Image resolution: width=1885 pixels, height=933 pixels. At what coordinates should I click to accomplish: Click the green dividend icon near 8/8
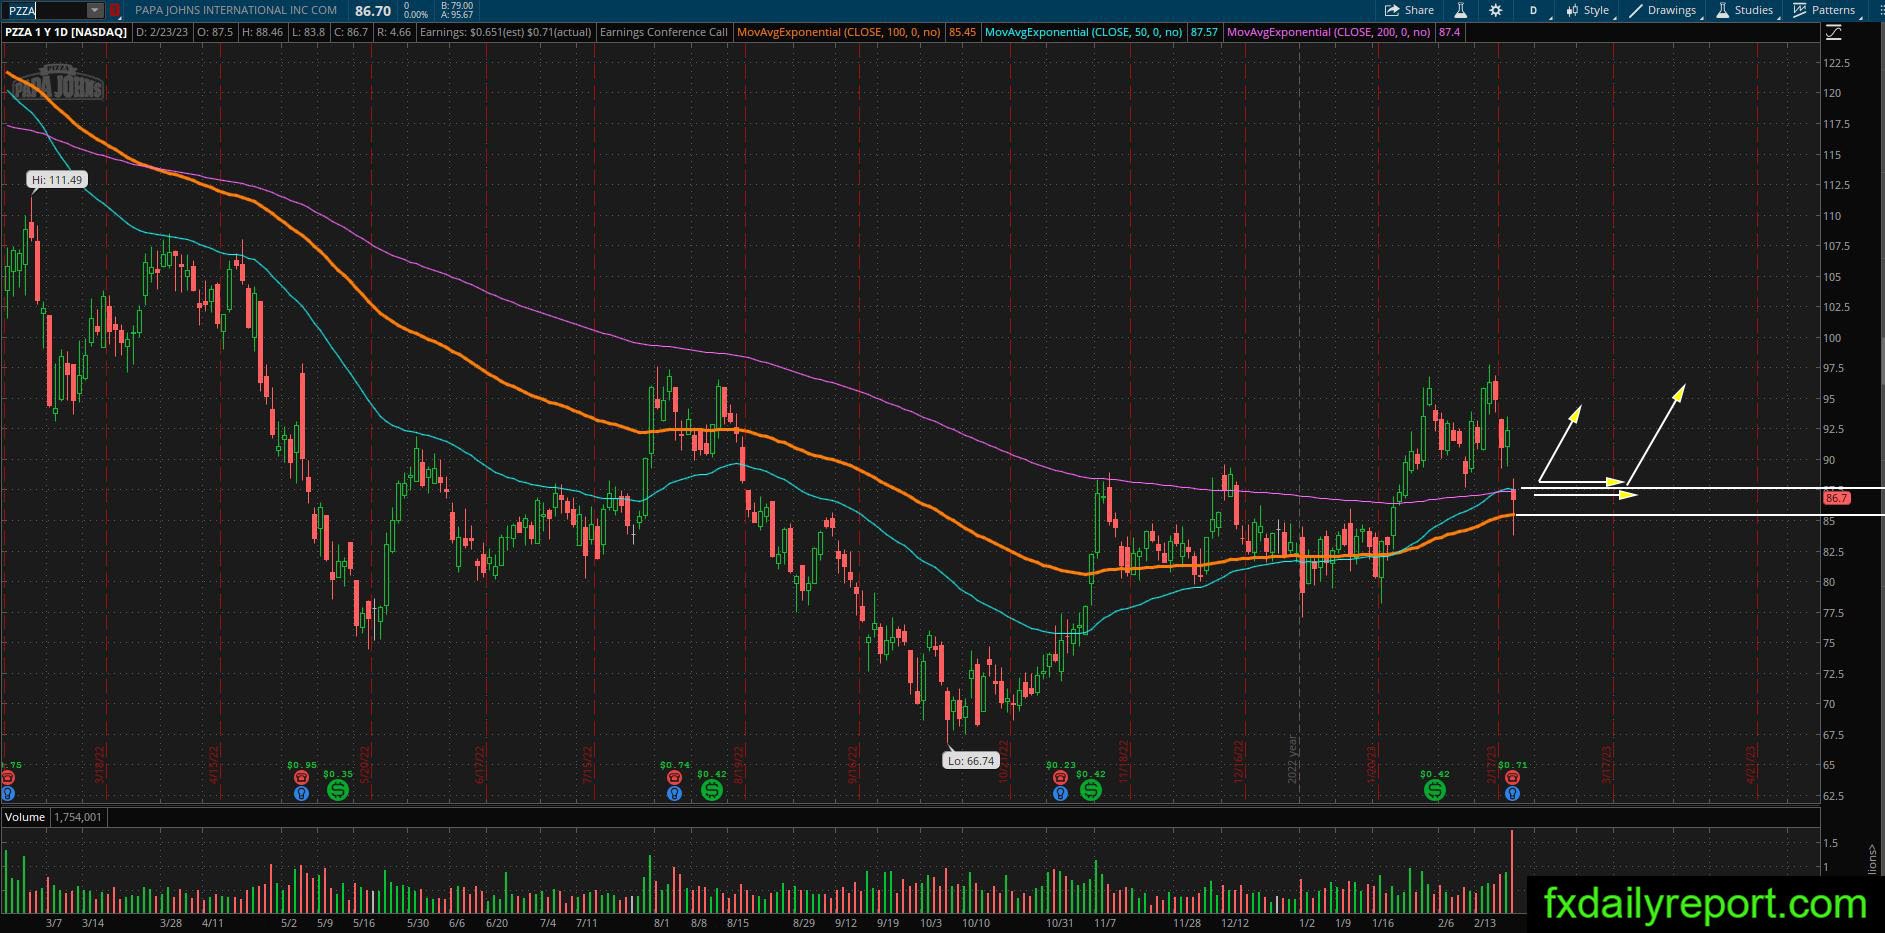click(711, 790)
